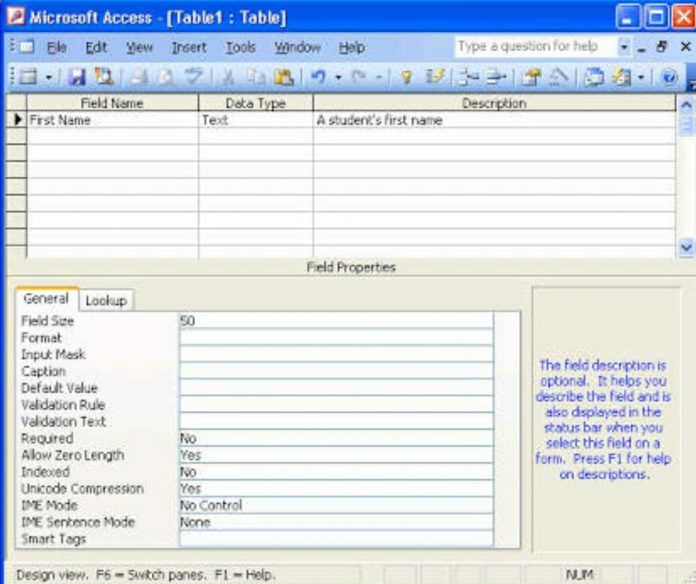696x584 pixels.
Task: Click the Save icon in toolbar
Action: [76, 76]
